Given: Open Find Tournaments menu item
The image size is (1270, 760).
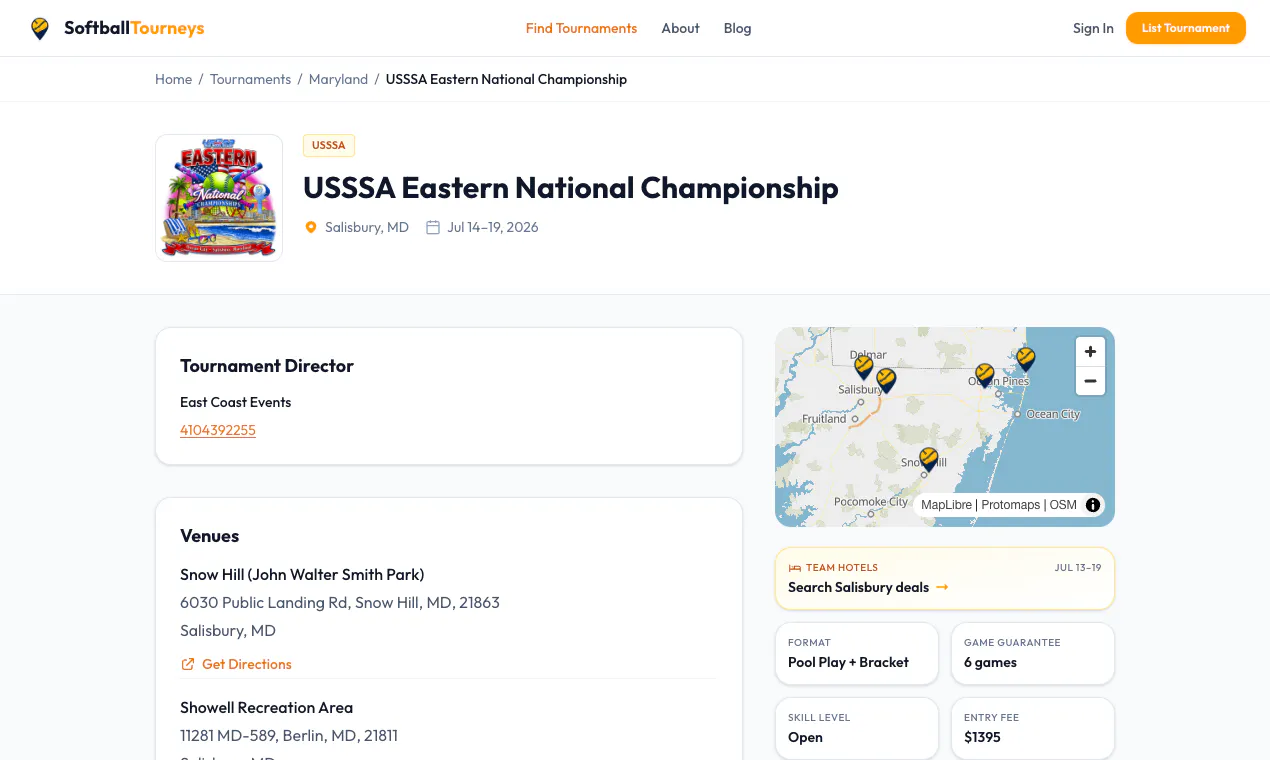Looking at the screenshot, I should point(581,28).
